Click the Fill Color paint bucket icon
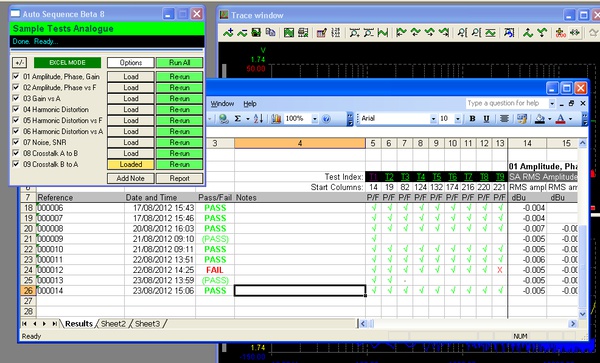 point(540,119)
